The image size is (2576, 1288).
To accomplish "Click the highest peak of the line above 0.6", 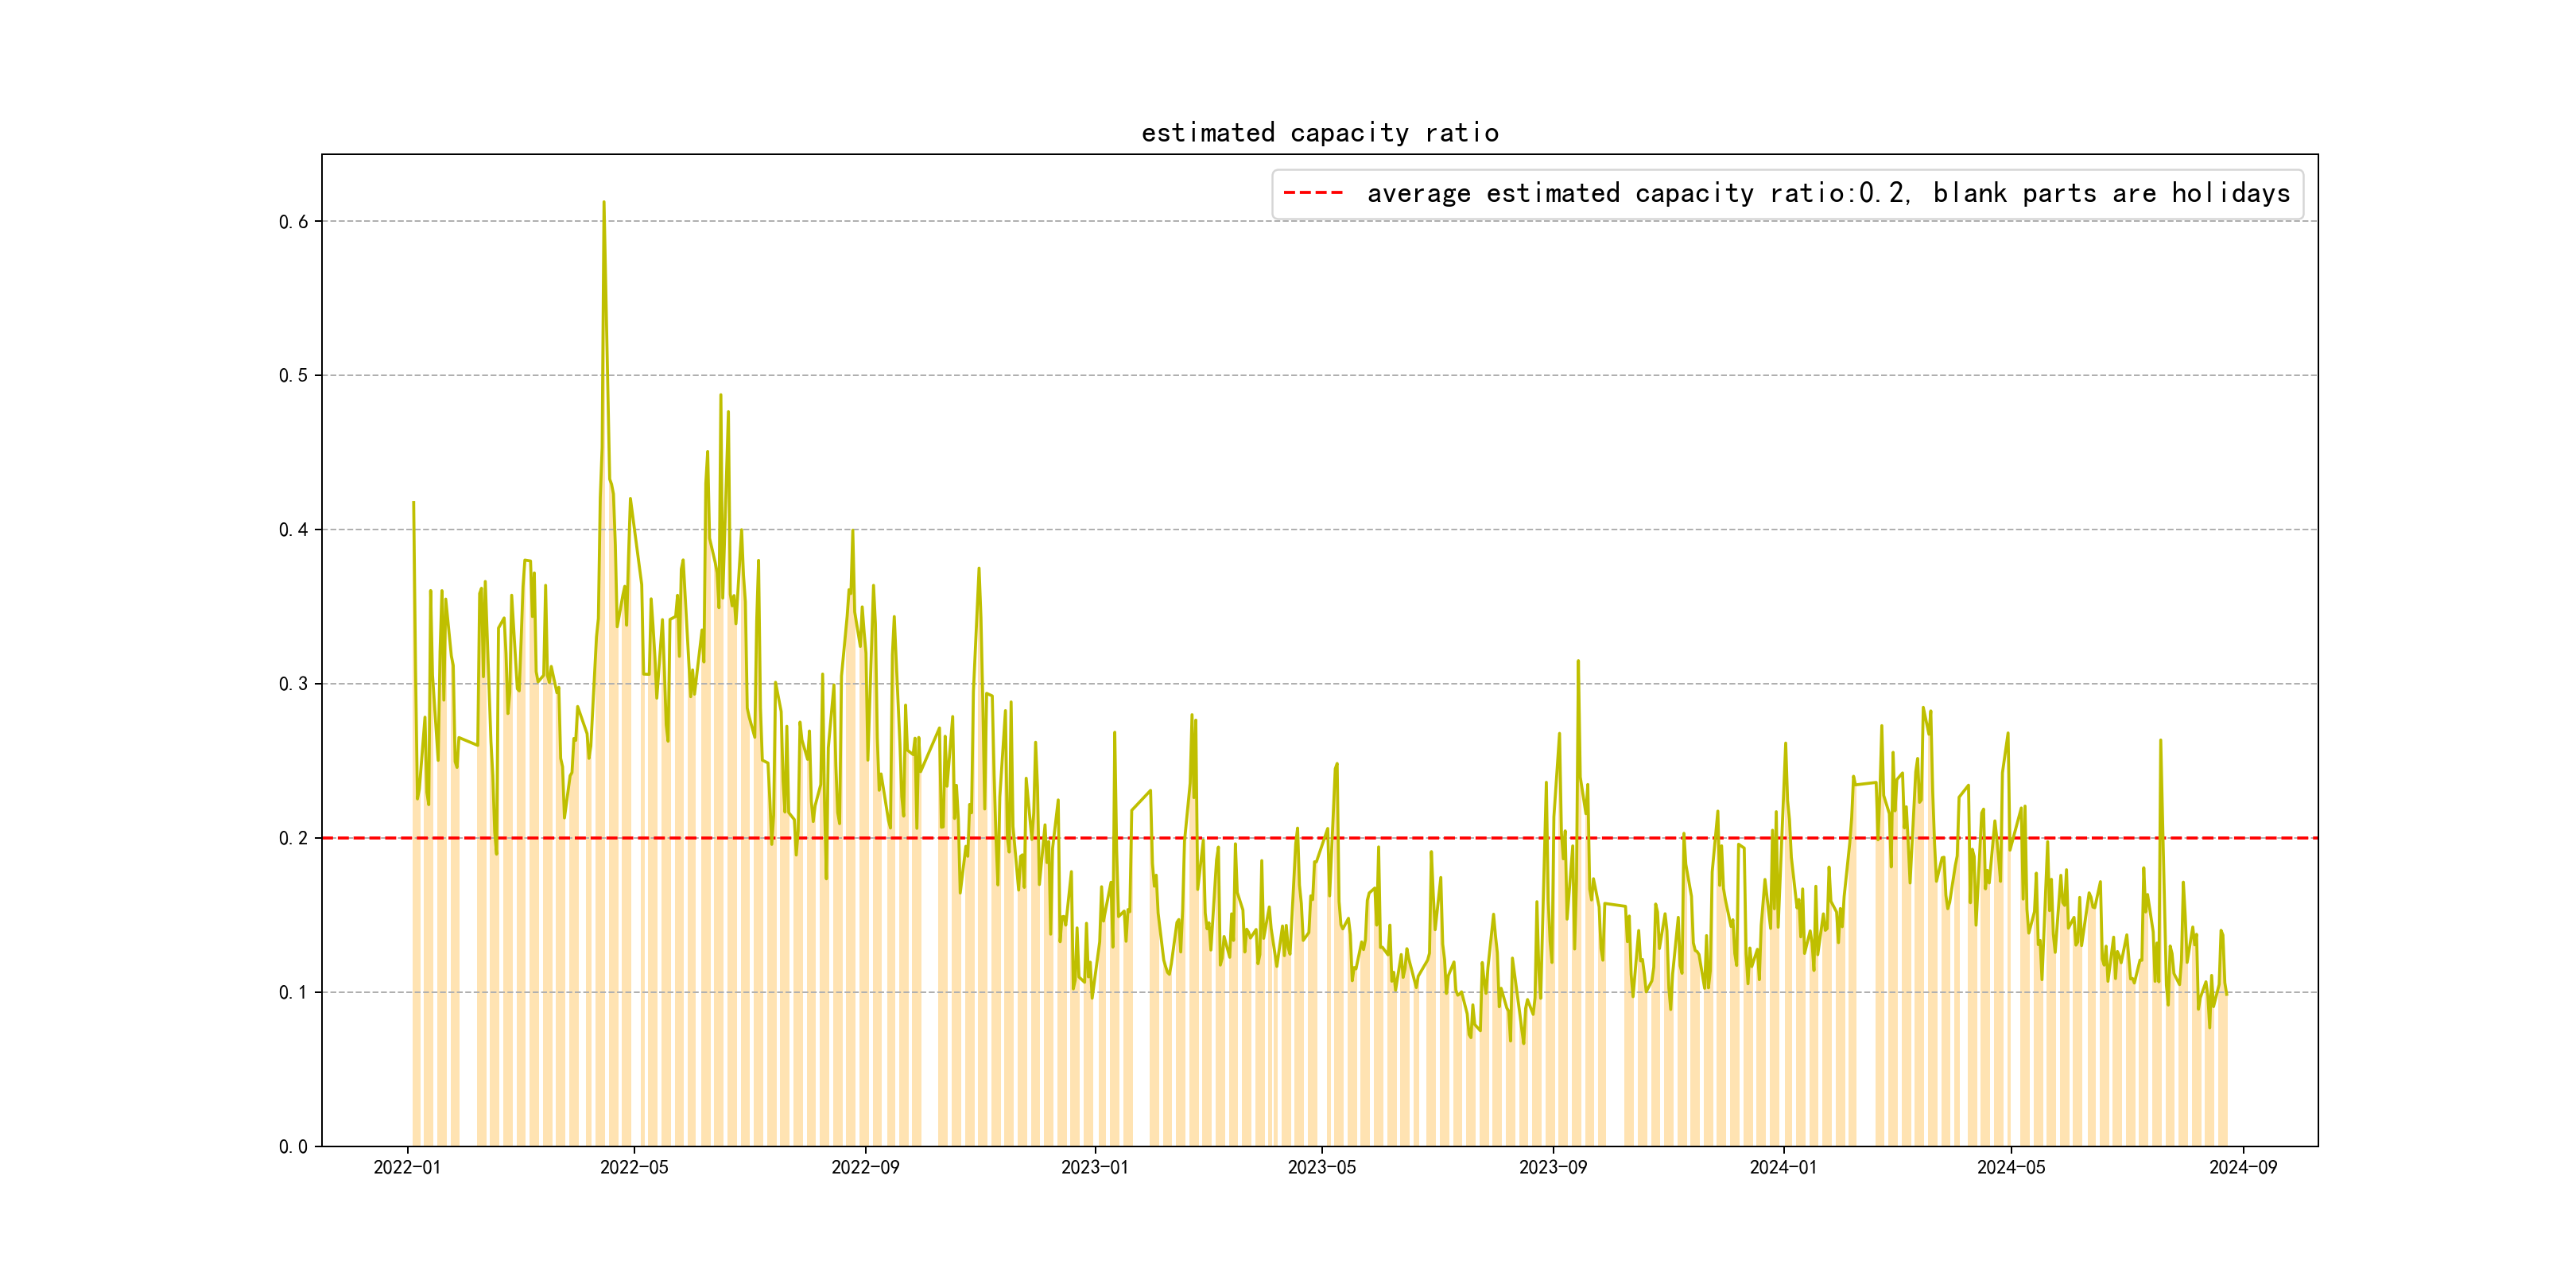I will pyautogui.click(x=603, y=203).
